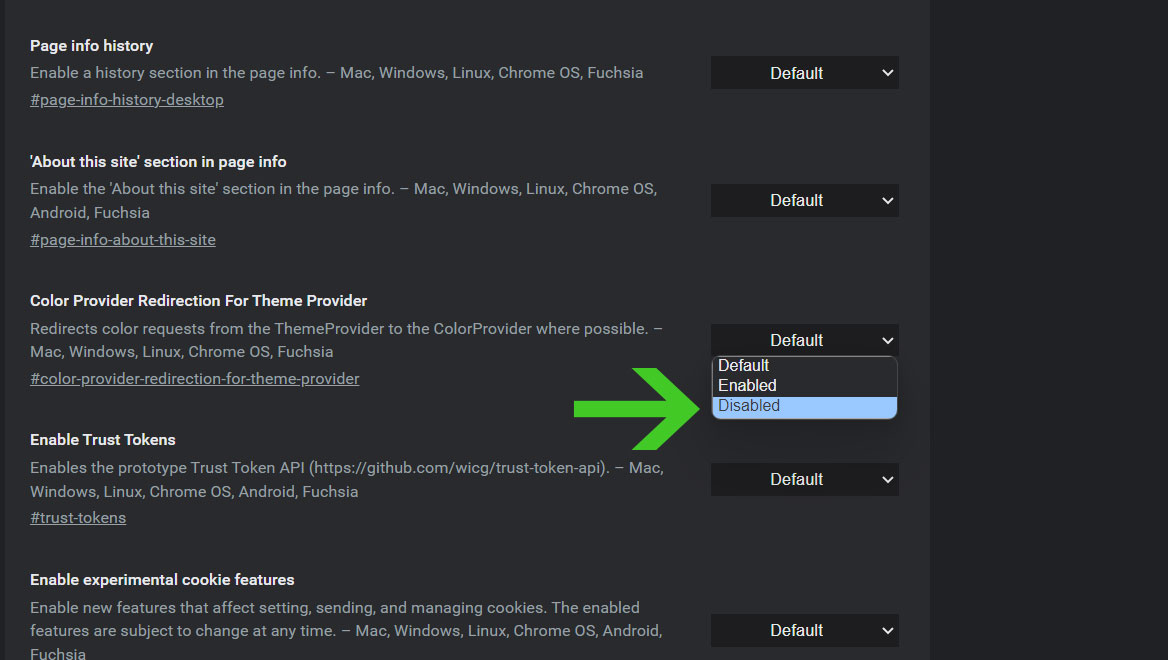Image resolution: width=1168 pixels, height=660 pixels.
Task: Open the Page info history dropdown
Action: [804, 73]
